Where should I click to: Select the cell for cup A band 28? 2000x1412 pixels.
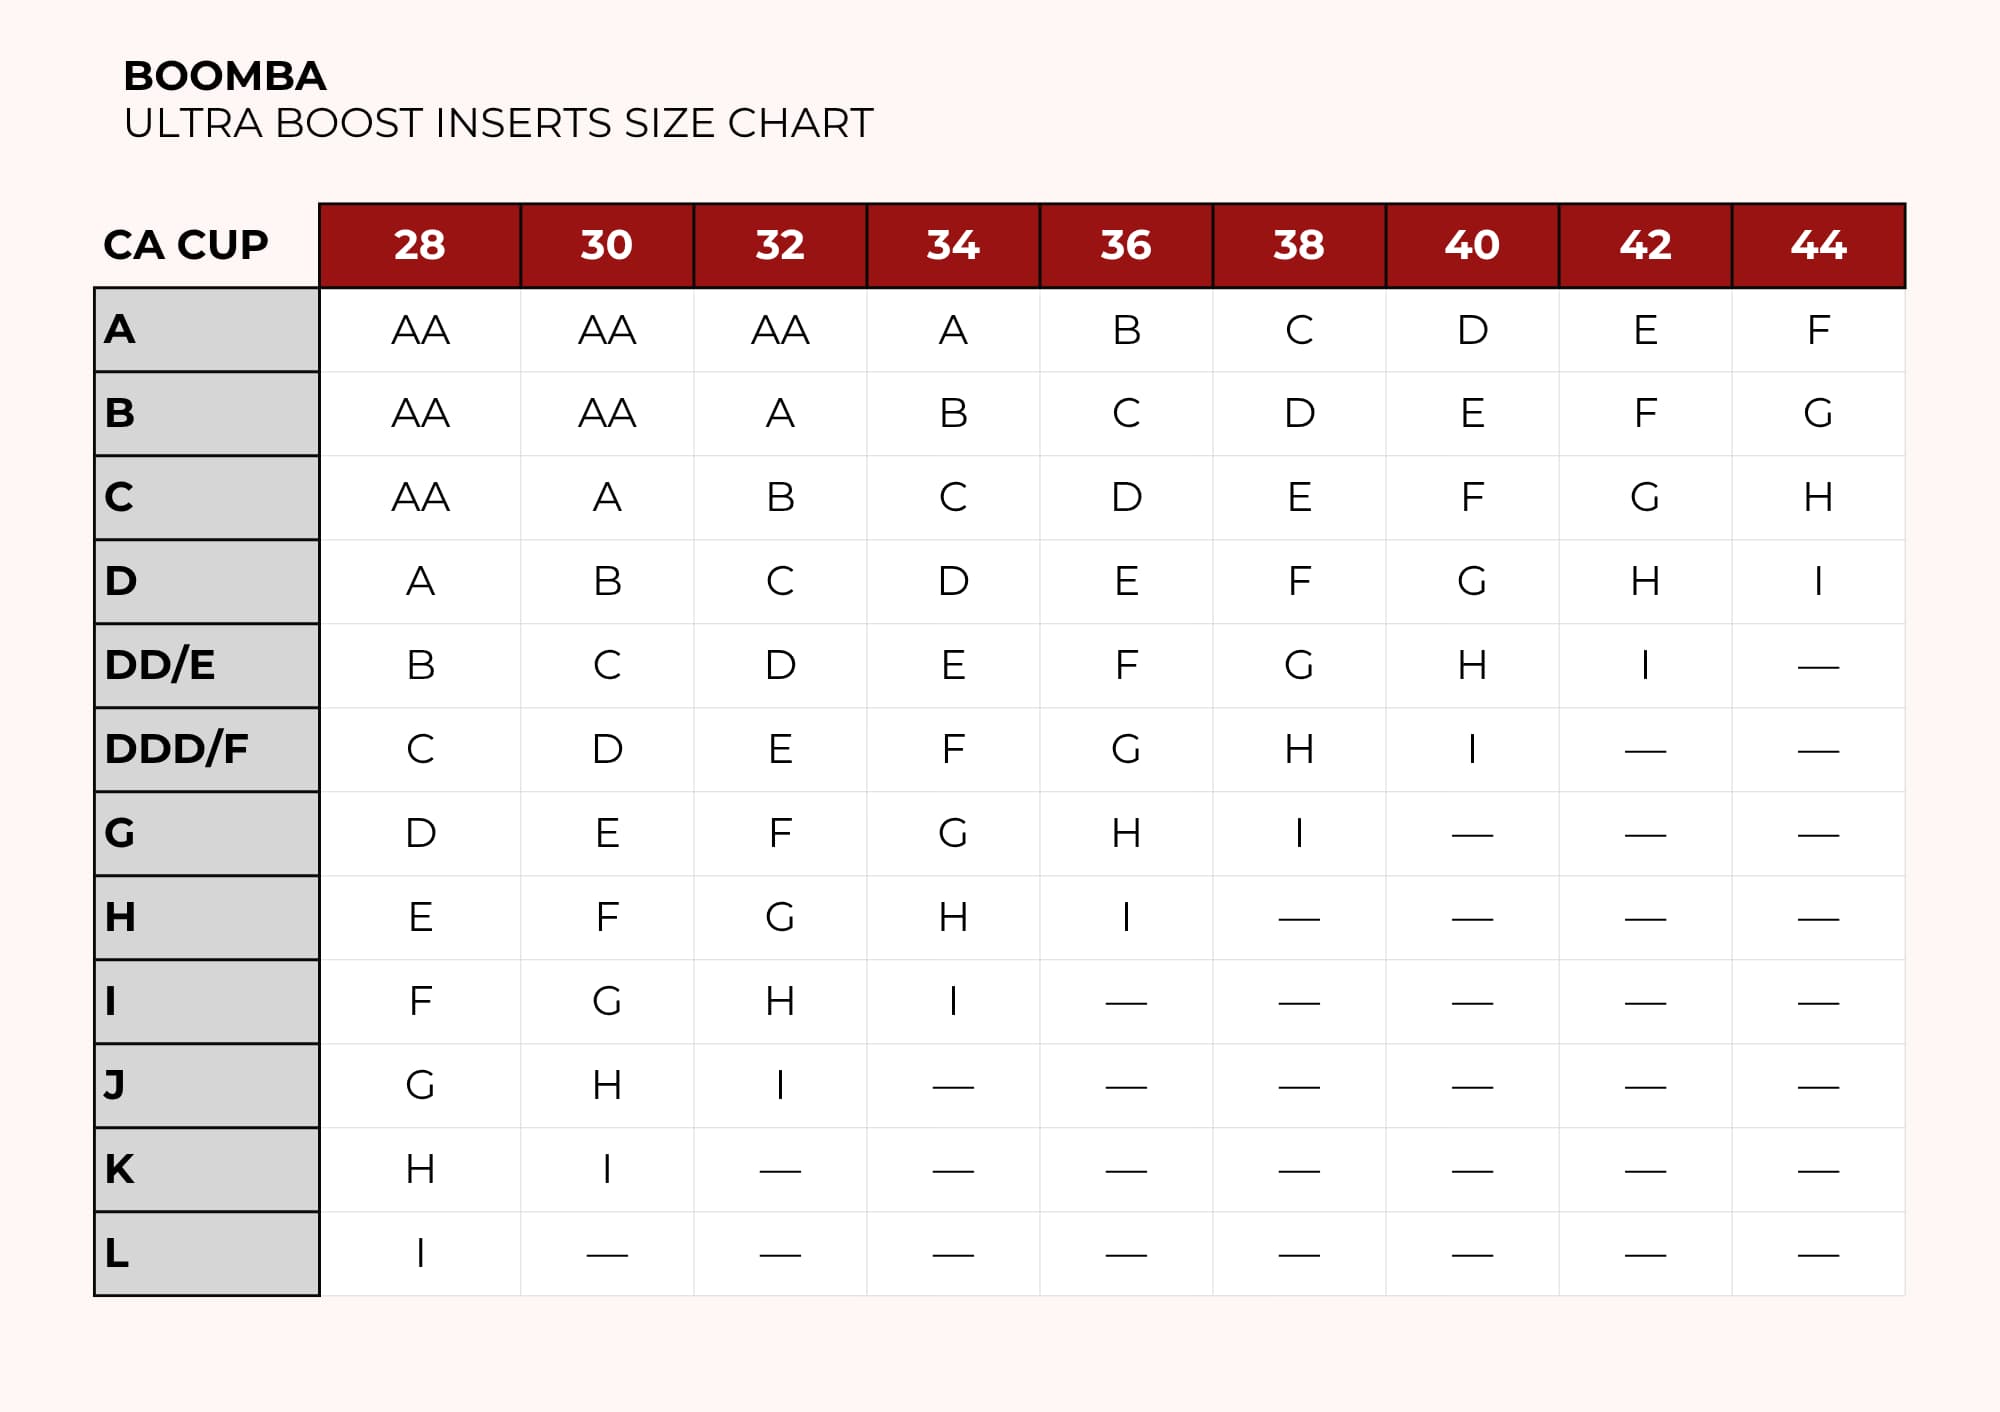420,330
